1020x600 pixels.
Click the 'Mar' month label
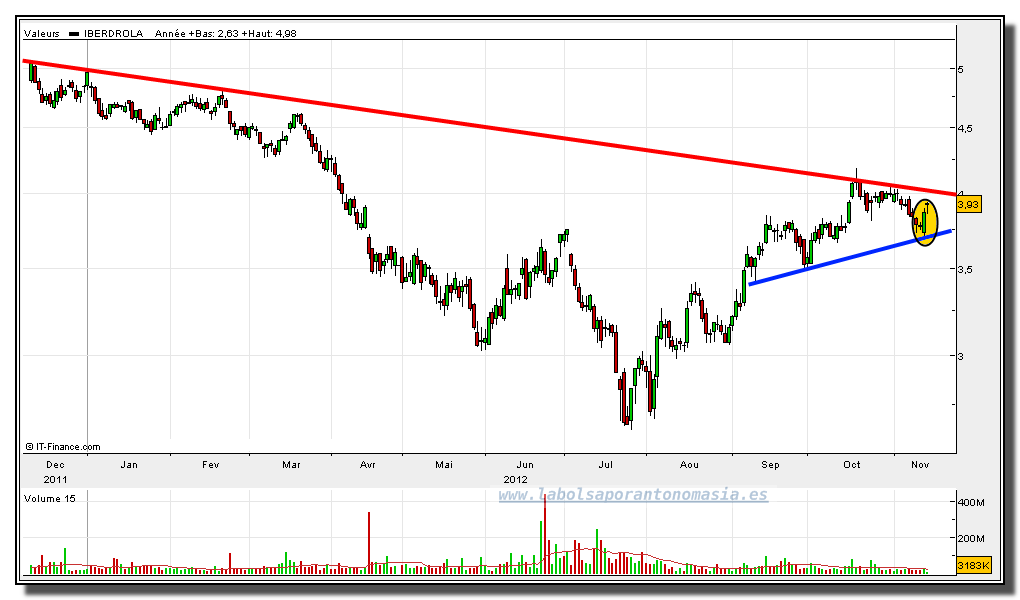(291, 465)
